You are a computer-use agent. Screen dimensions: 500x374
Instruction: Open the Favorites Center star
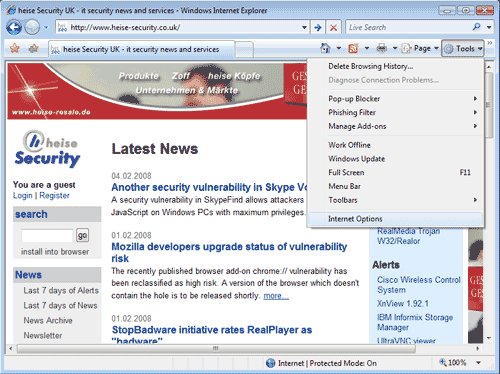pos(15,49)
